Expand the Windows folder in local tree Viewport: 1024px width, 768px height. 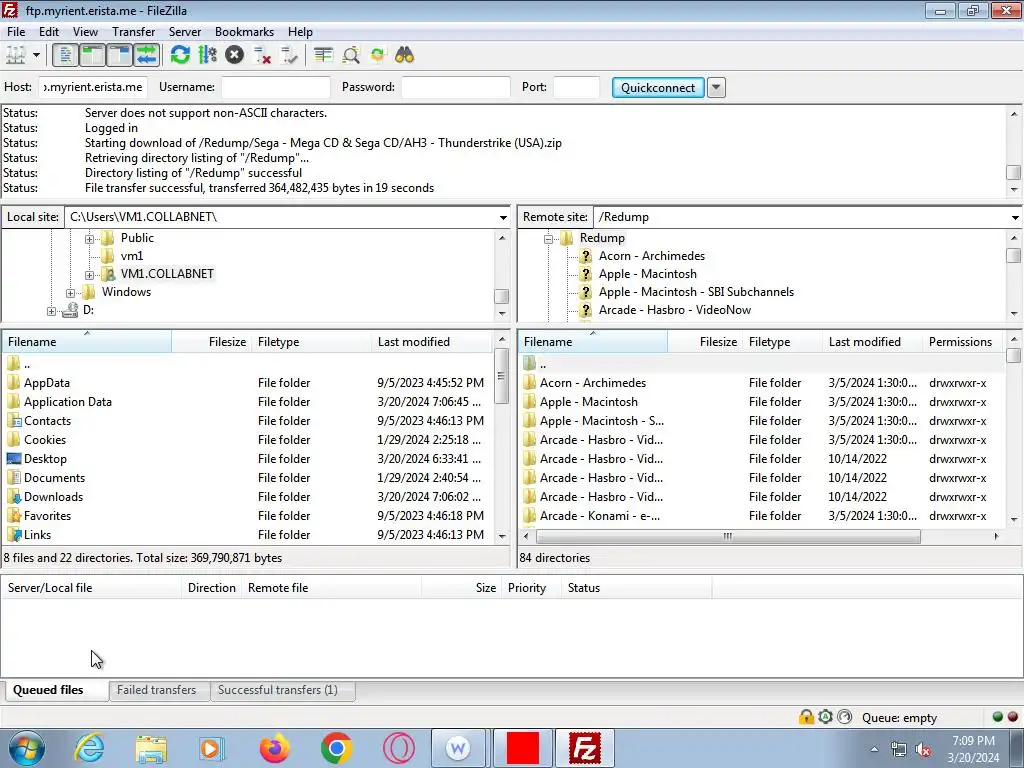click(71, 293)
